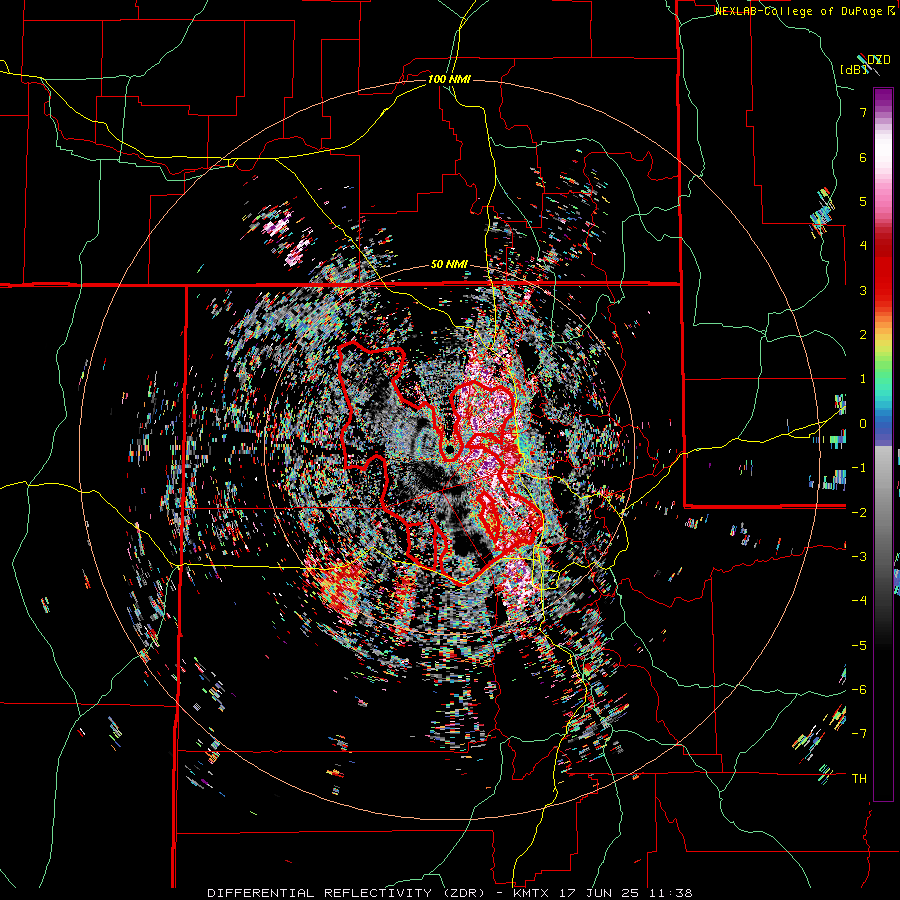Click the -1 value on the scale
The image size is (900, 900).
coord(859,468)
